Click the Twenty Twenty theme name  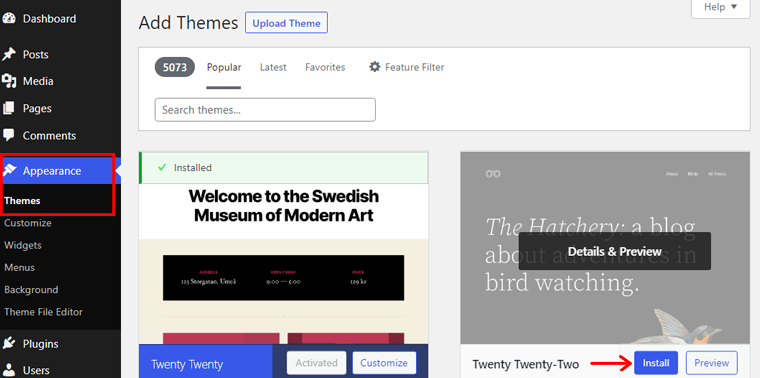pos(187,364)
